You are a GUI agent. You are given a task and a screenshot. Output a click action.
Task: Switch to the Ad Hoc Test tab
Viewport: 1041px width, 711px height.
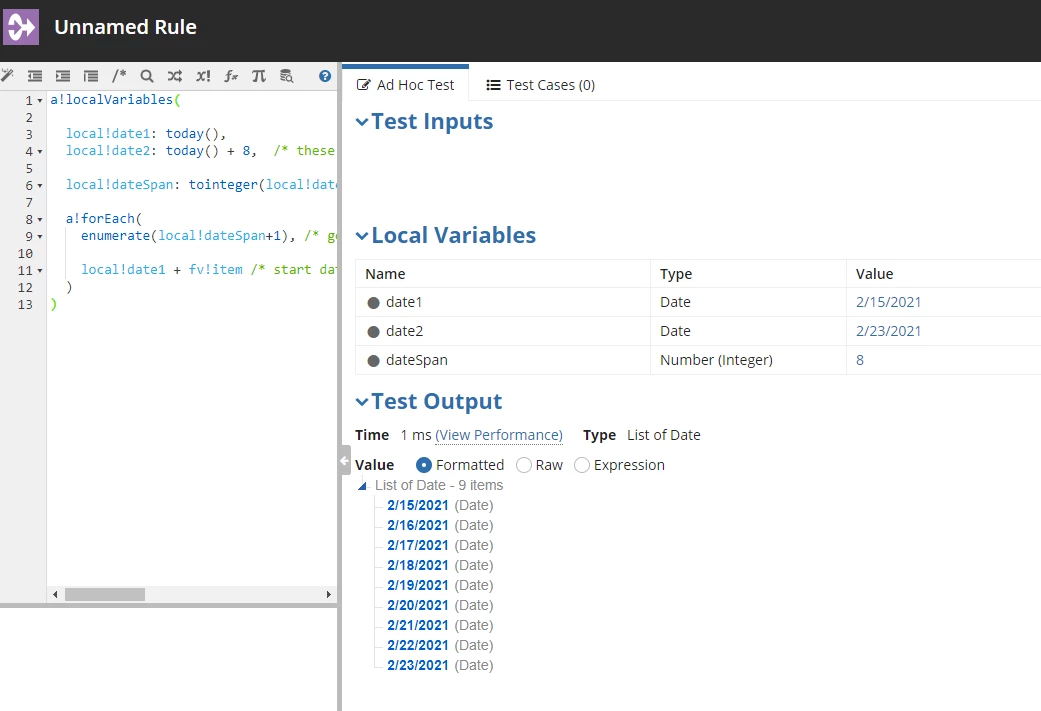pos(406,85)
